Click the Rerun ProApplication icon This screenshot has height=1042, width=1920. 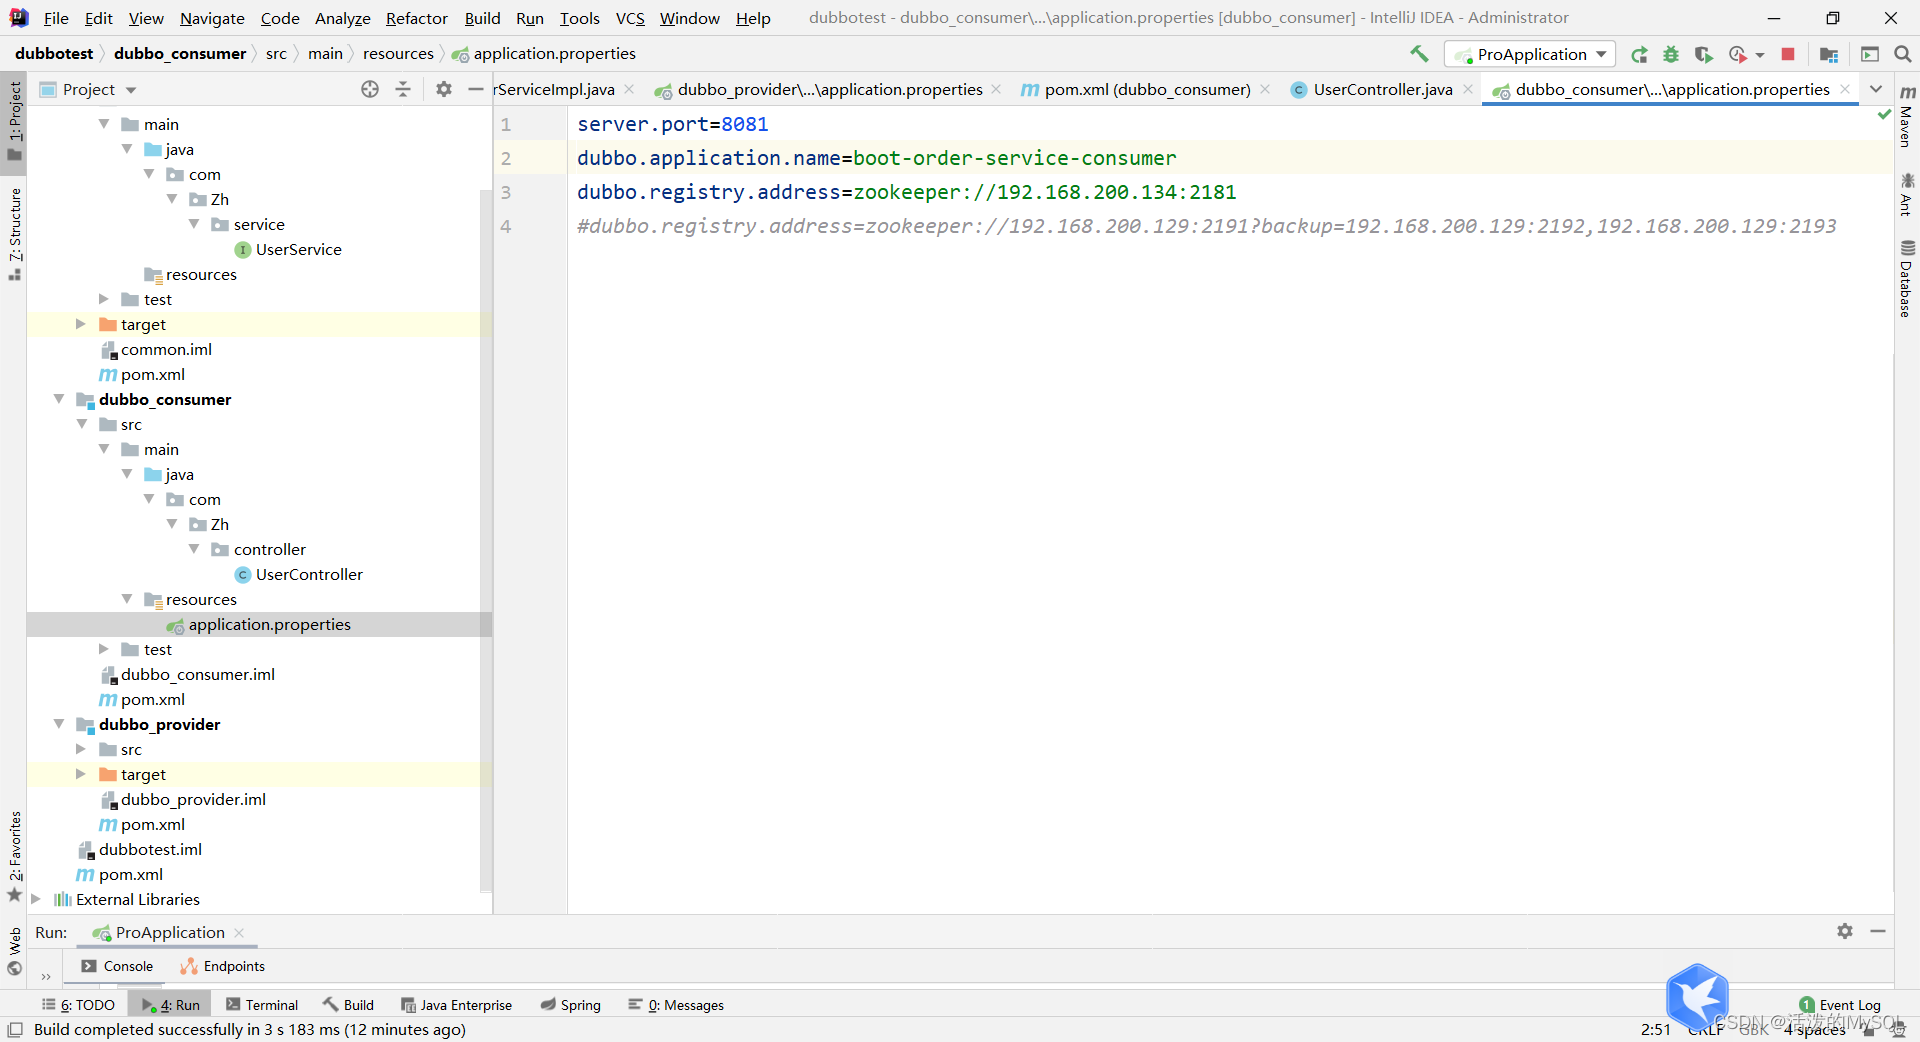tap(1639, 54)
